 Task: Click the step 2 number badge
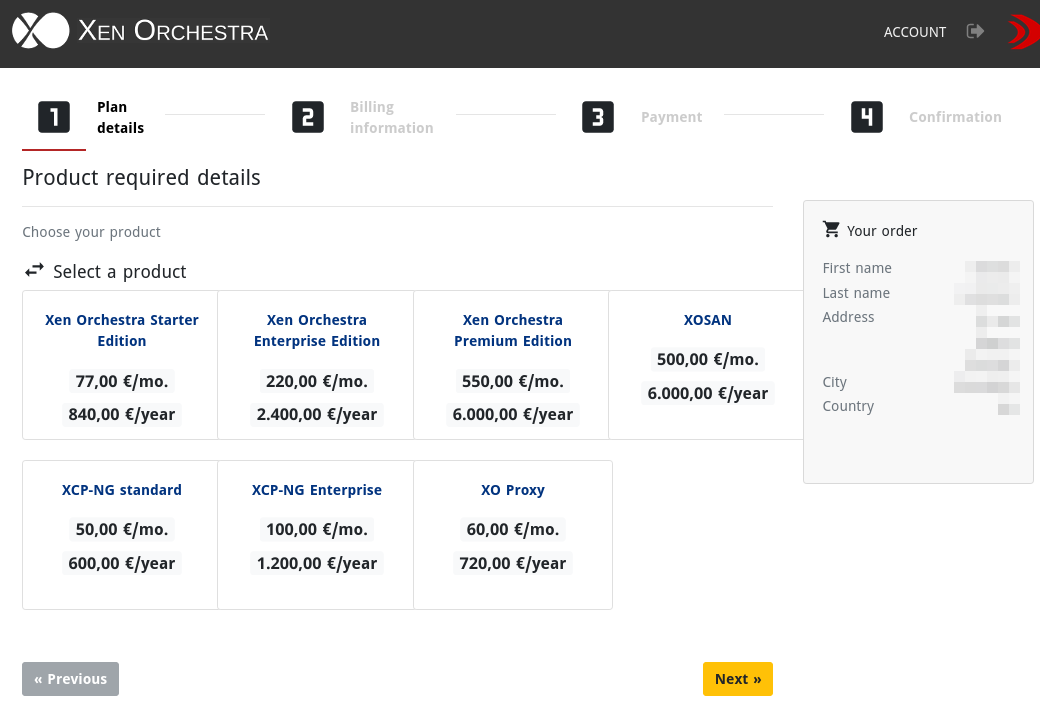coord(308,117)
